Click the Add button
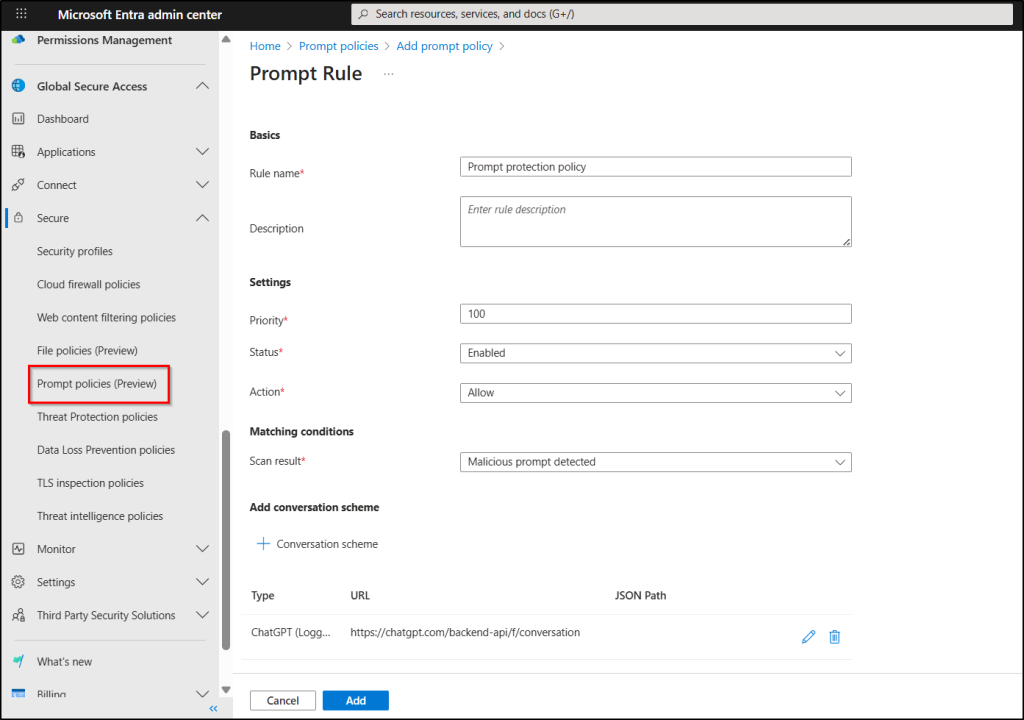The width and height of the screenshot is (1024, 720). coord(355,701)
